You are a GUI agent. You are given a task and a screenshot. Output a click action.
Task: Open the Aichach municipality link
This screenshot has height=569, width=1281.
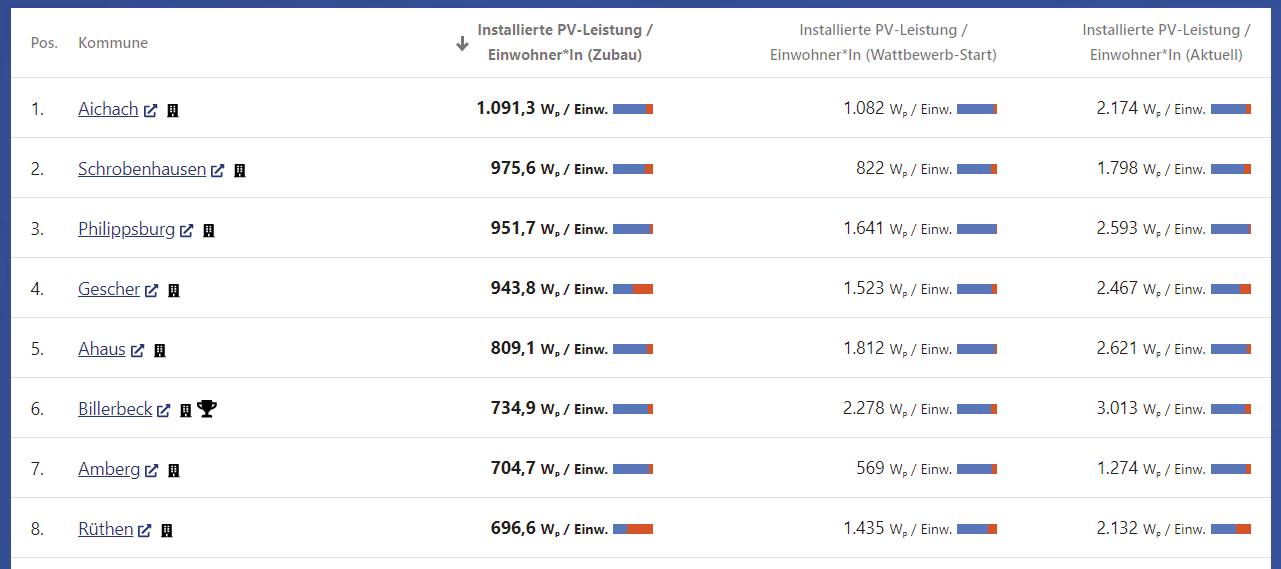[108, 109]
